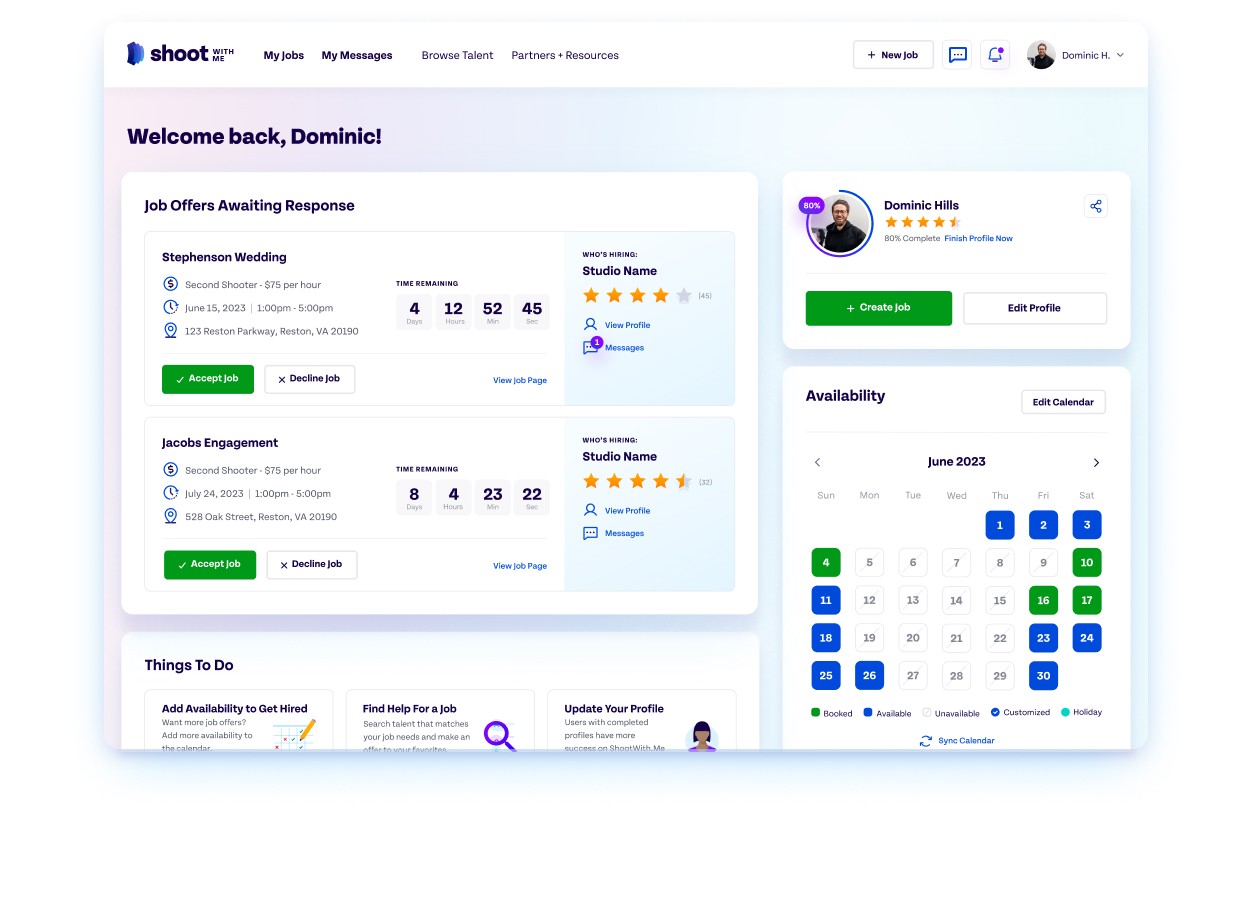Click the 80% profile completion ring badge
This screenshot has width=1250, height=900.
811,206
